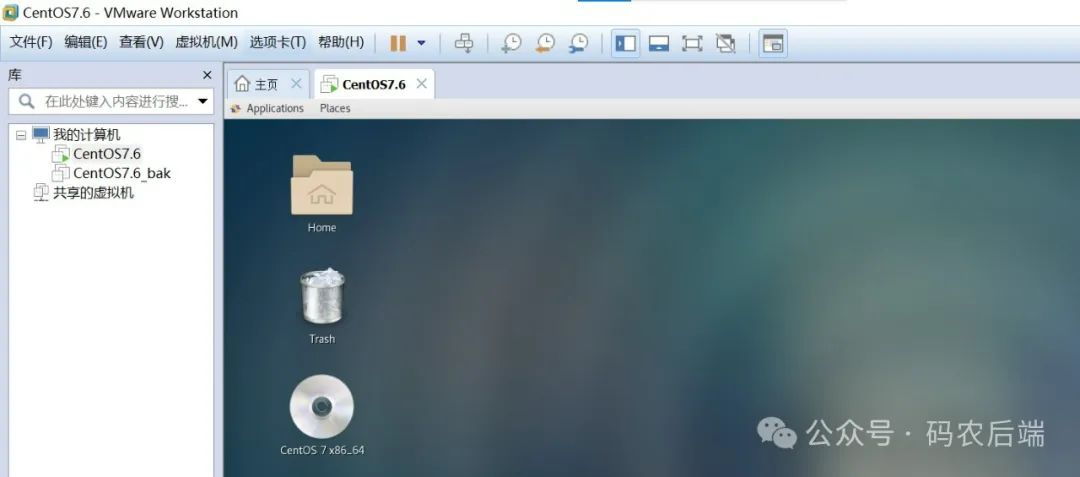Close the 库 library panel

pos(207,75)
